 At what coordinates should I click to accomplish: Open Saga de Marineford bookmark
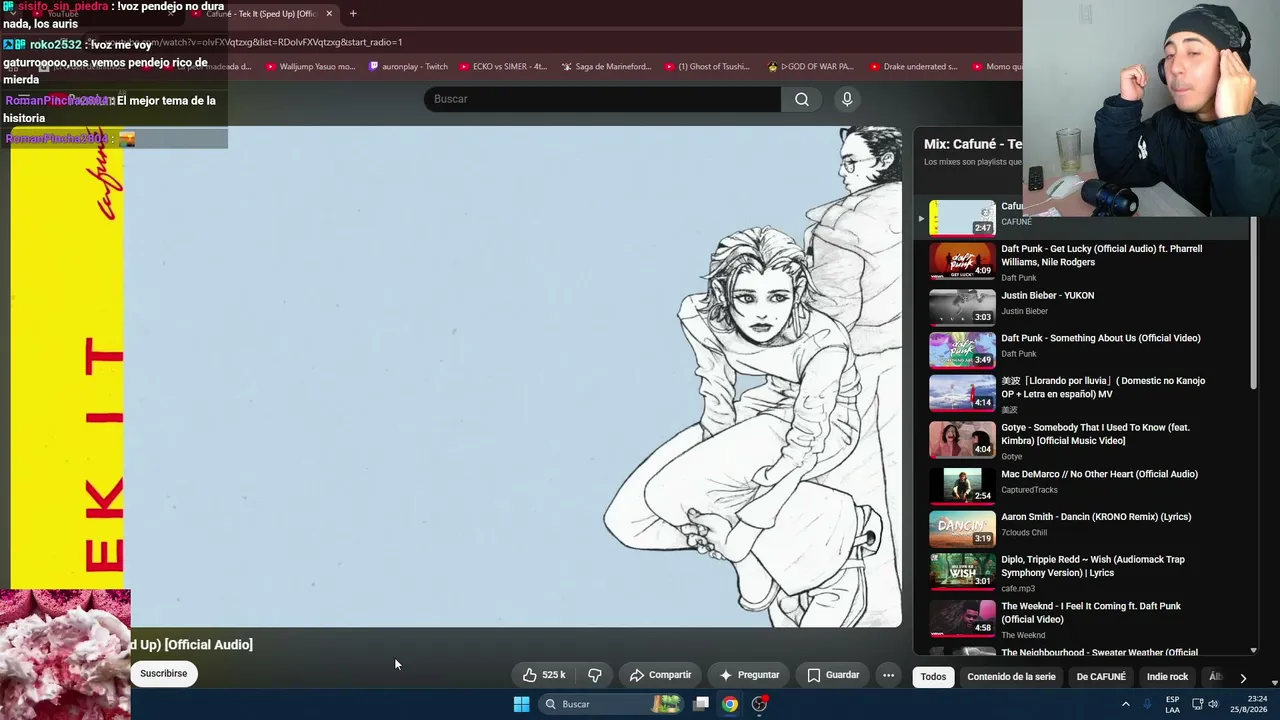607,67
